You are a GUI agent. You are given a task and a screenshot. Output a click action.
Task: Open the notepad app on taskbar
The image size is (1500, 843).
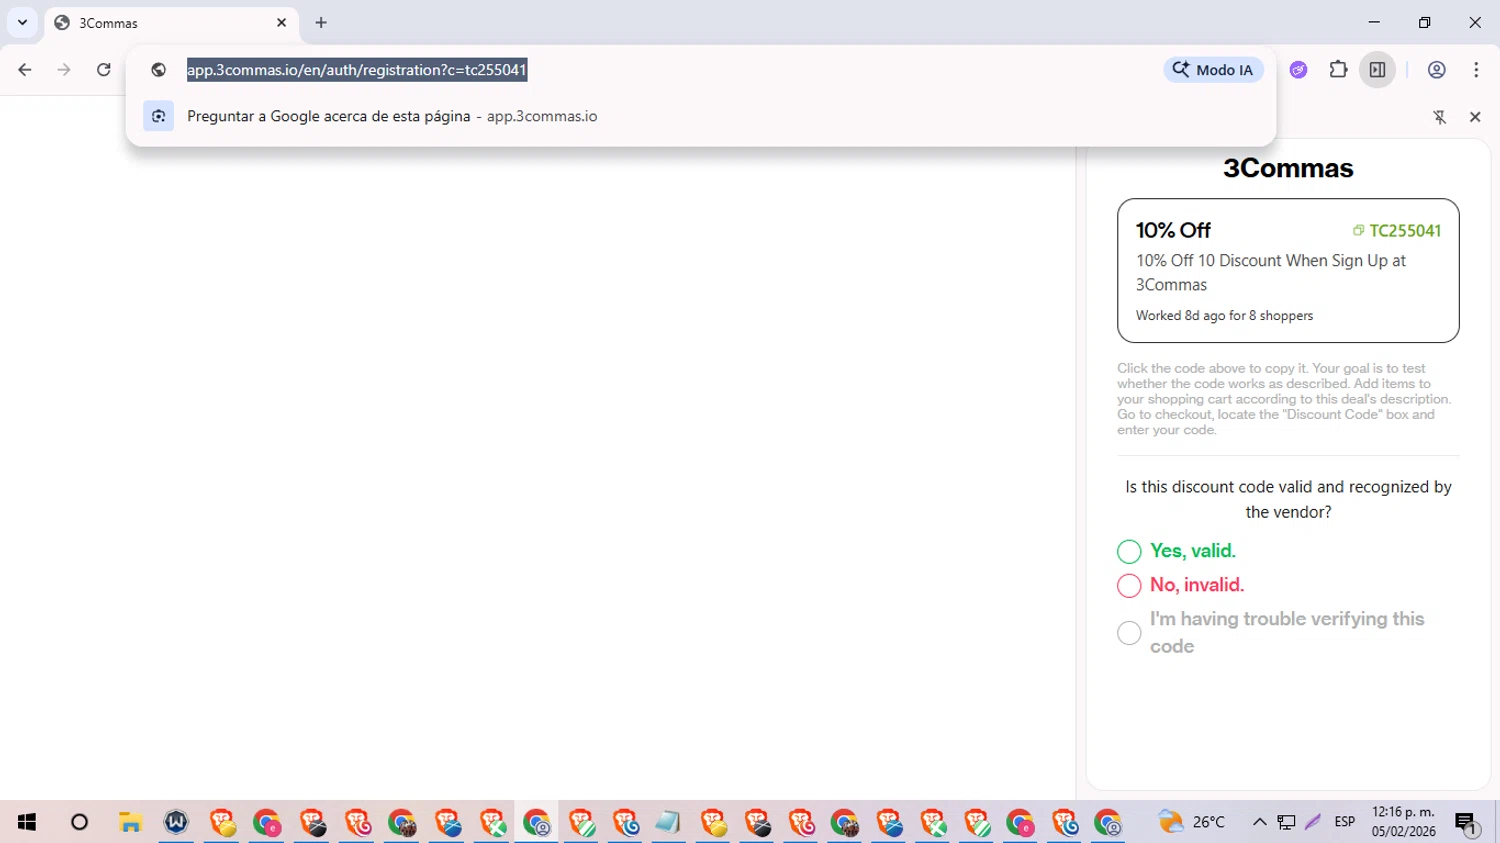tap(667, 822)
